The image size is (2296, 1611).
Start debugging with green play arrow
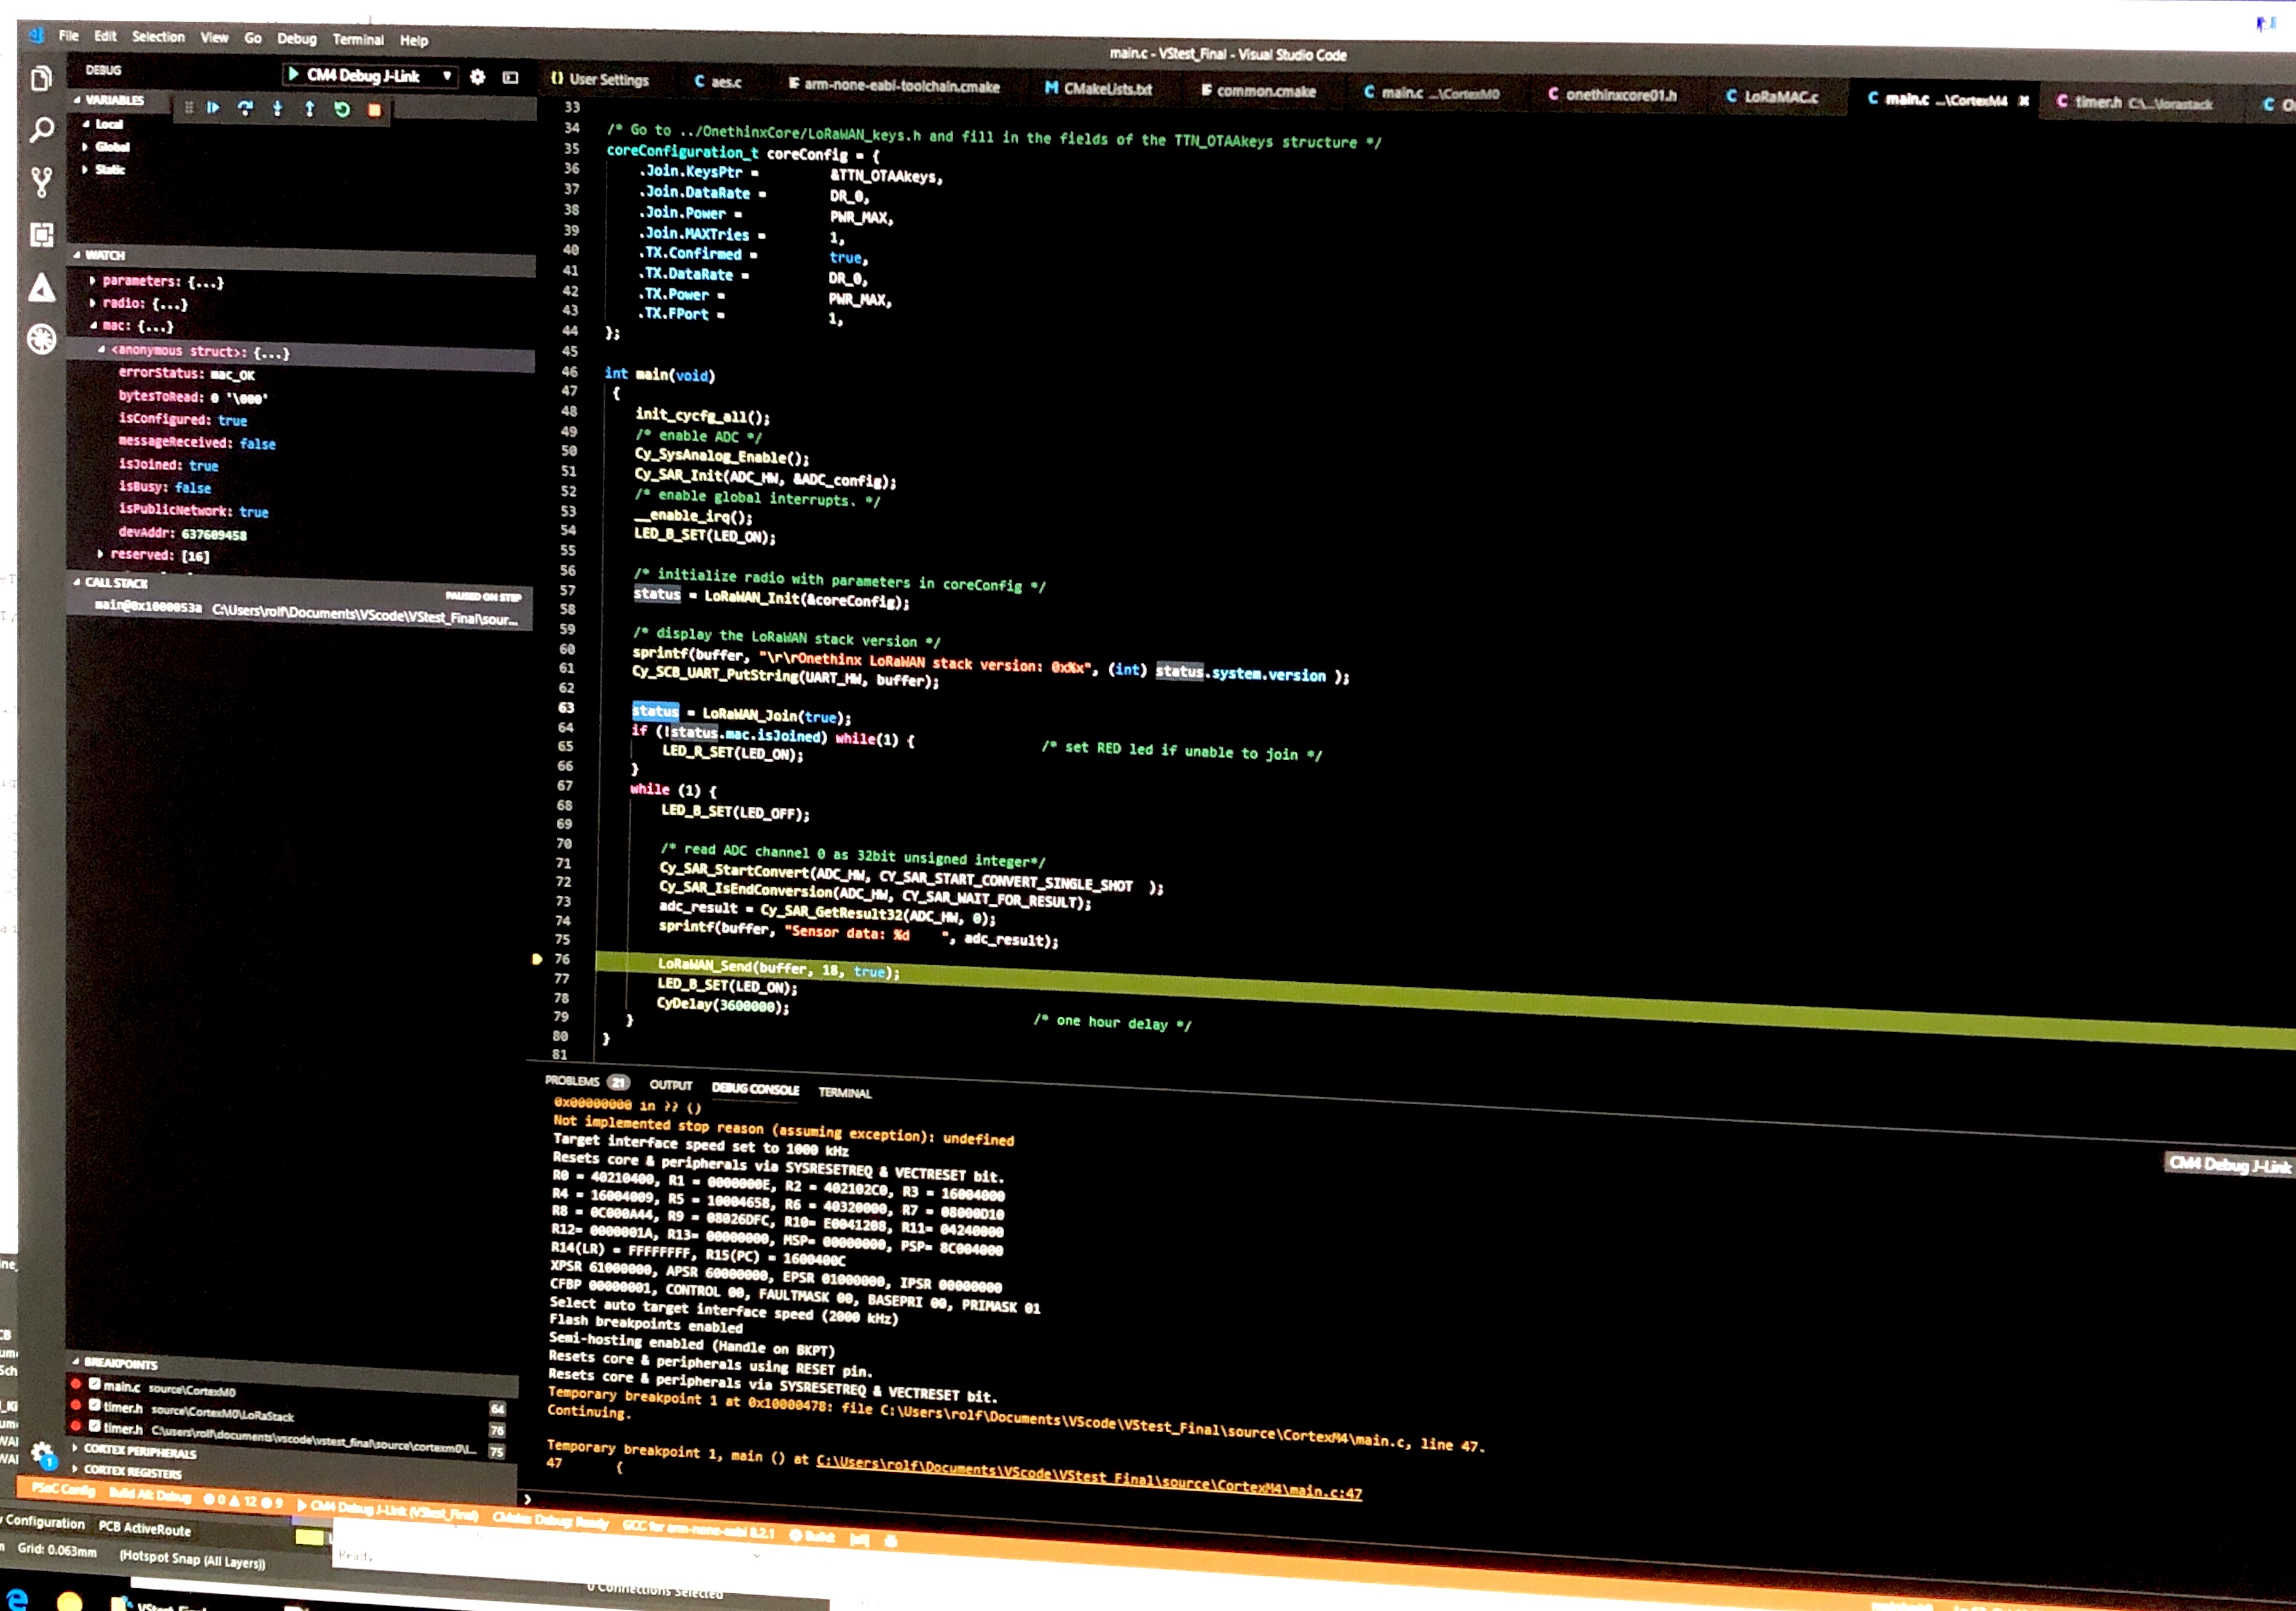tap(293, 74)
